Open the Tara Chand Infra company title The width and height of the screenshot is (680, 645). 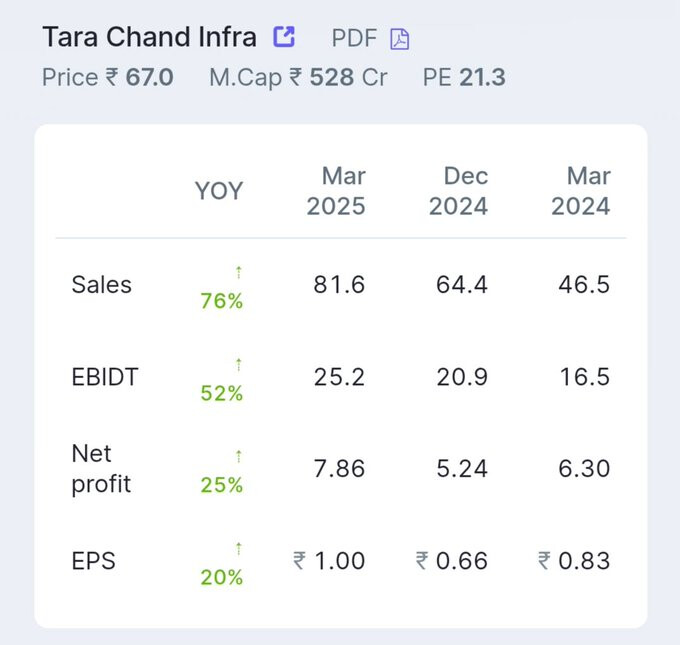click(150, 37)
